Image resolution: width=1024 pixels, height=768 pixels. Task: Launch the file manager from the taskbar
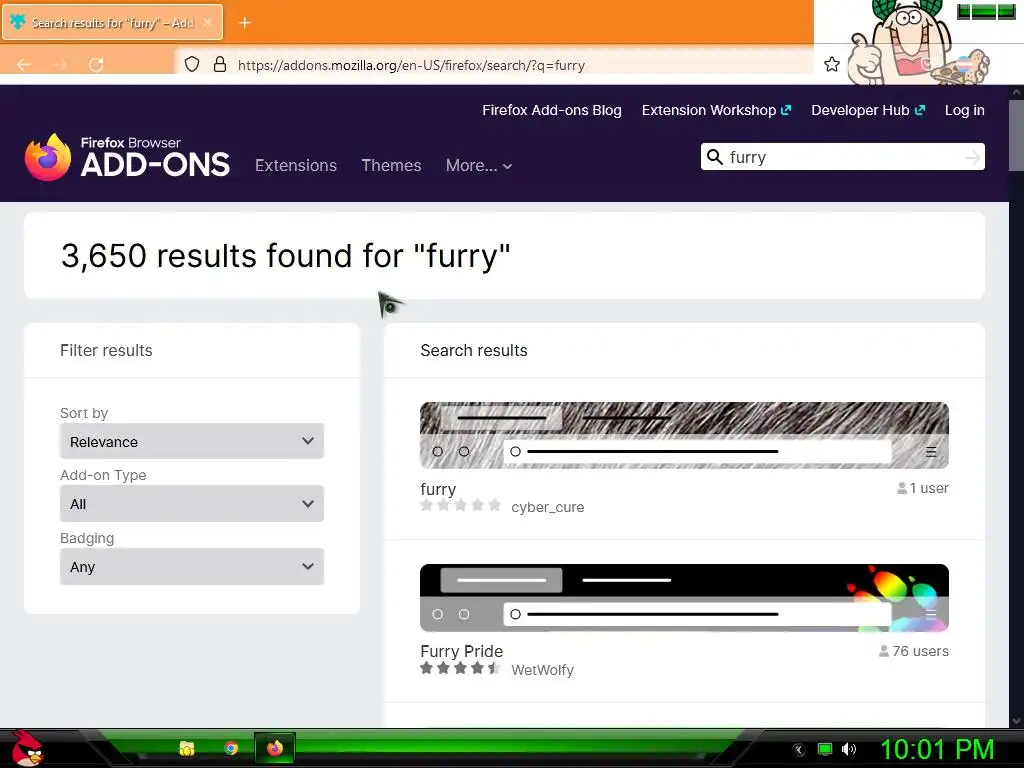(x=187, y=748)
